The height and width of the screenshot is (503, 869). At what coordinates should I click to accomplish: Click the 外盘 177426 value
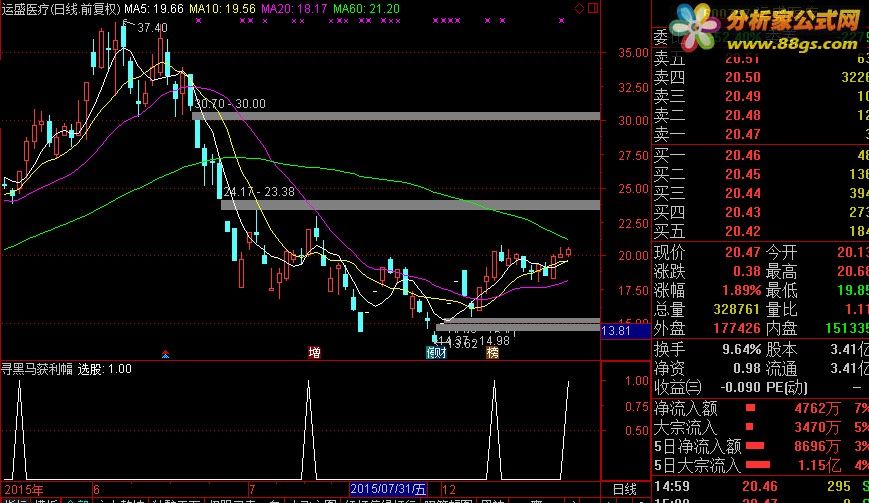point(737,328)
